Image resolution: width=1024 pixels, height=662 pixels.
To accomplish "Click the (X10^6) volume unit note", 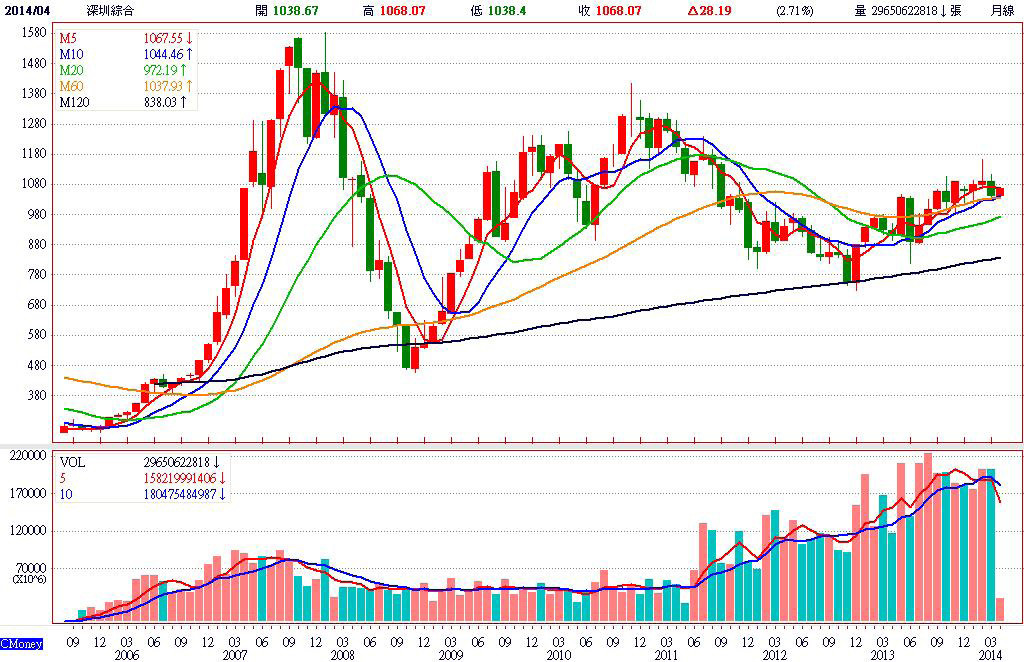I will [x=29, y=578].
